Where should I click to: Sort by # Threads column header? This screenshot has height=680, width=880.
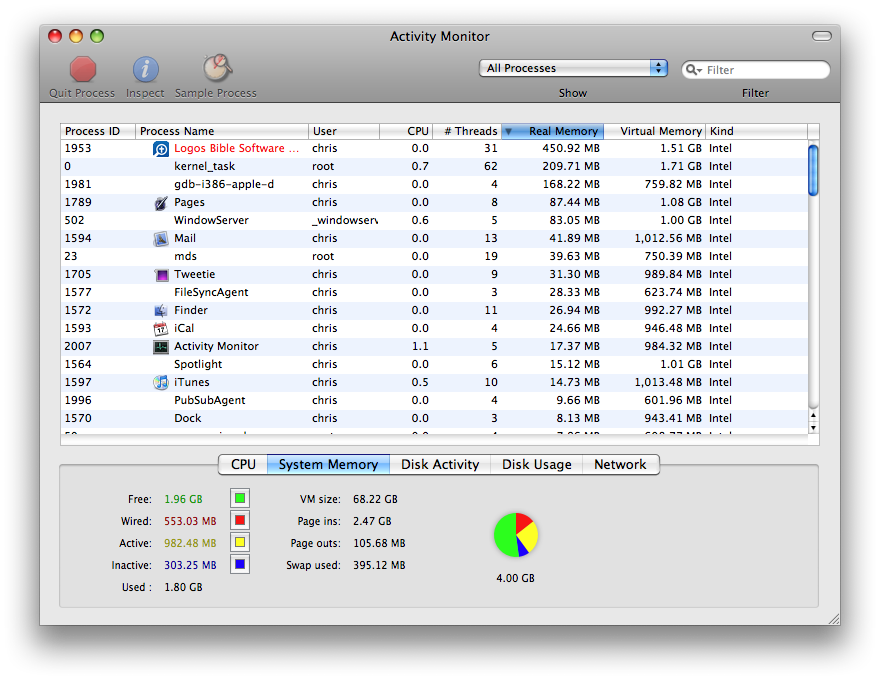[x=467, y=131]
